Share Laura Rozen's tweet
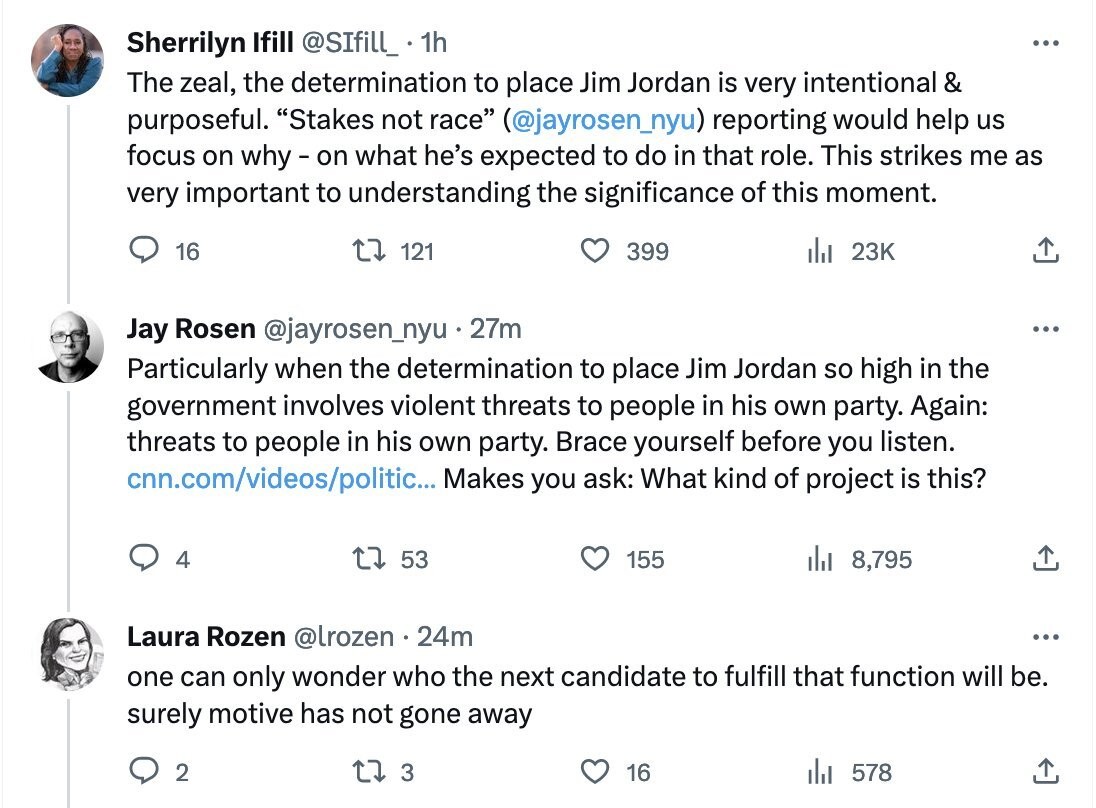Image resolution: width=1096 pixels, height=808 pixels. click(1045, 771)
